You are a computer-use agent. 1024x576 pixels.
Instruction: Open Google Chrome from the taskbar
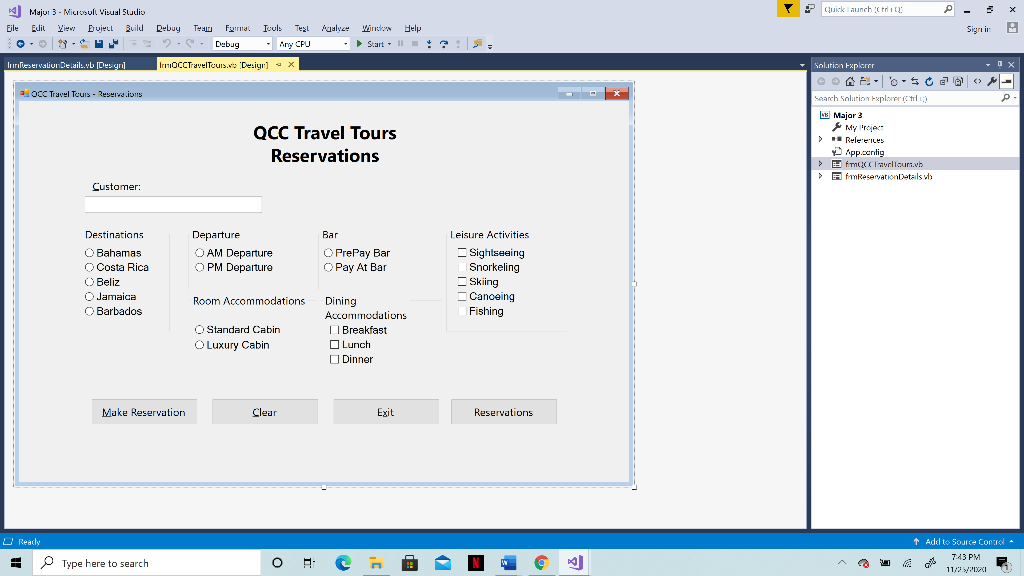tap(541, 563)
